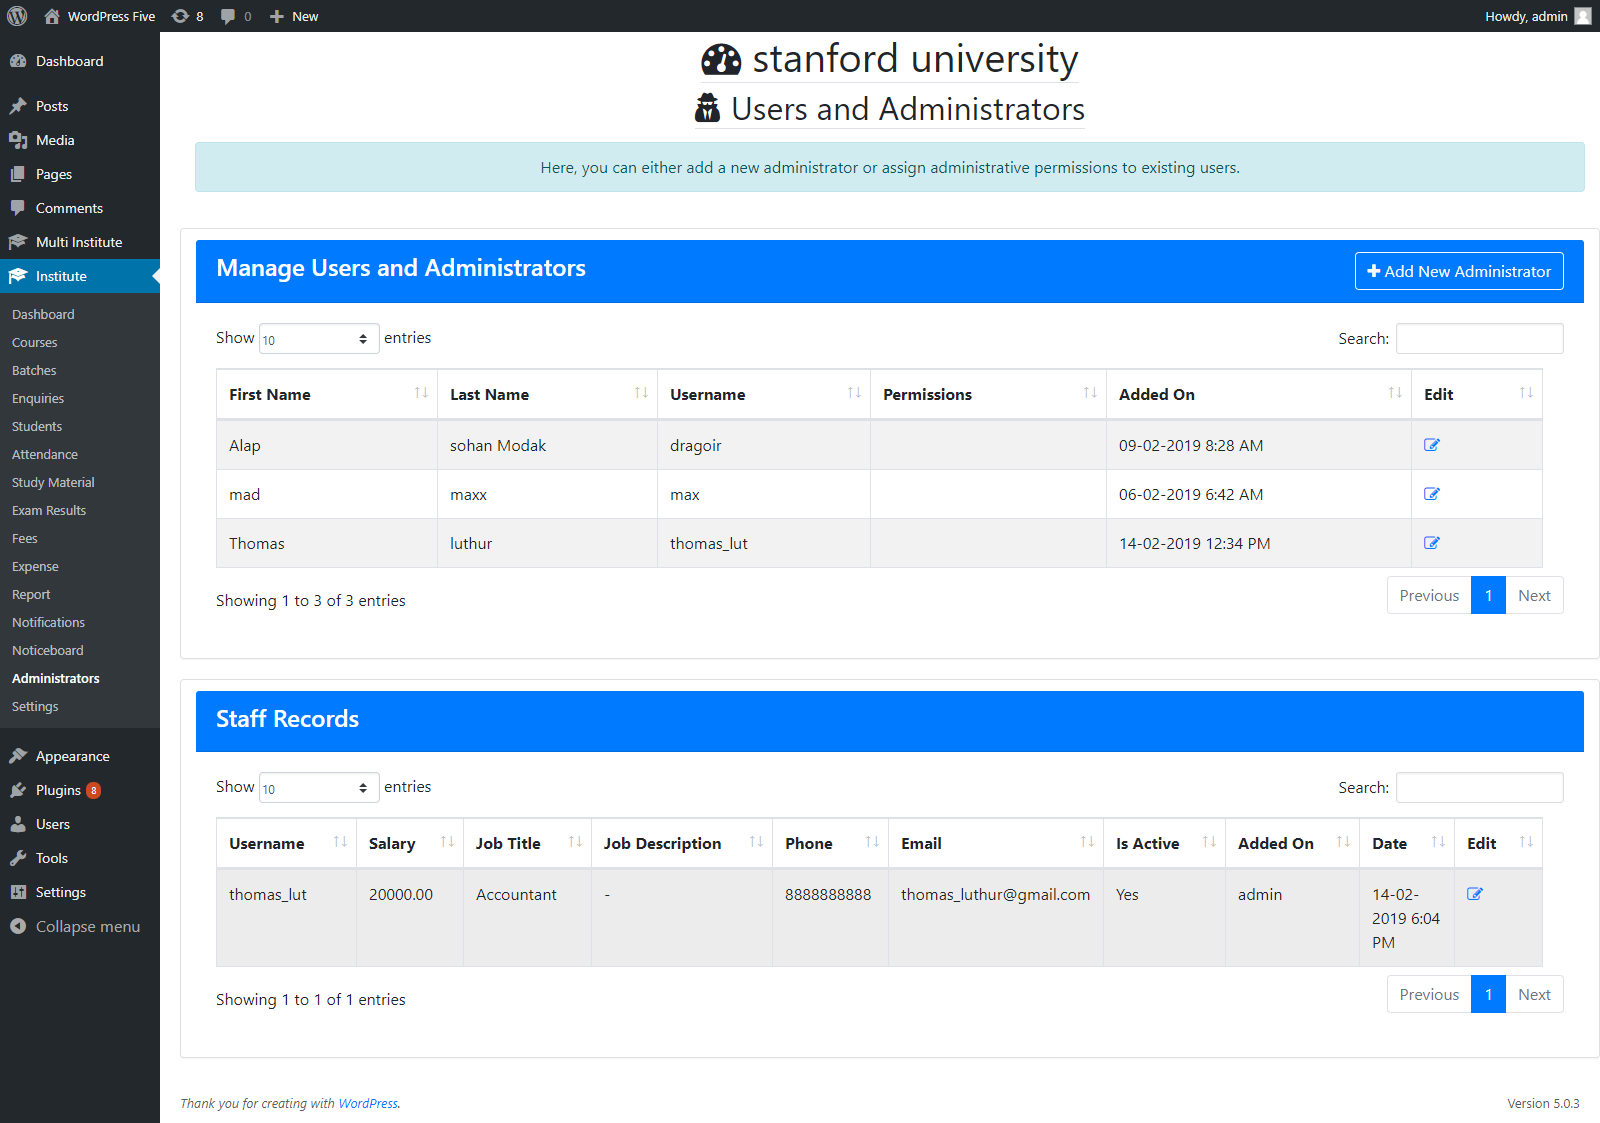Sort staff records by Date
1600x1123 pixels.
pos(1407,843)
